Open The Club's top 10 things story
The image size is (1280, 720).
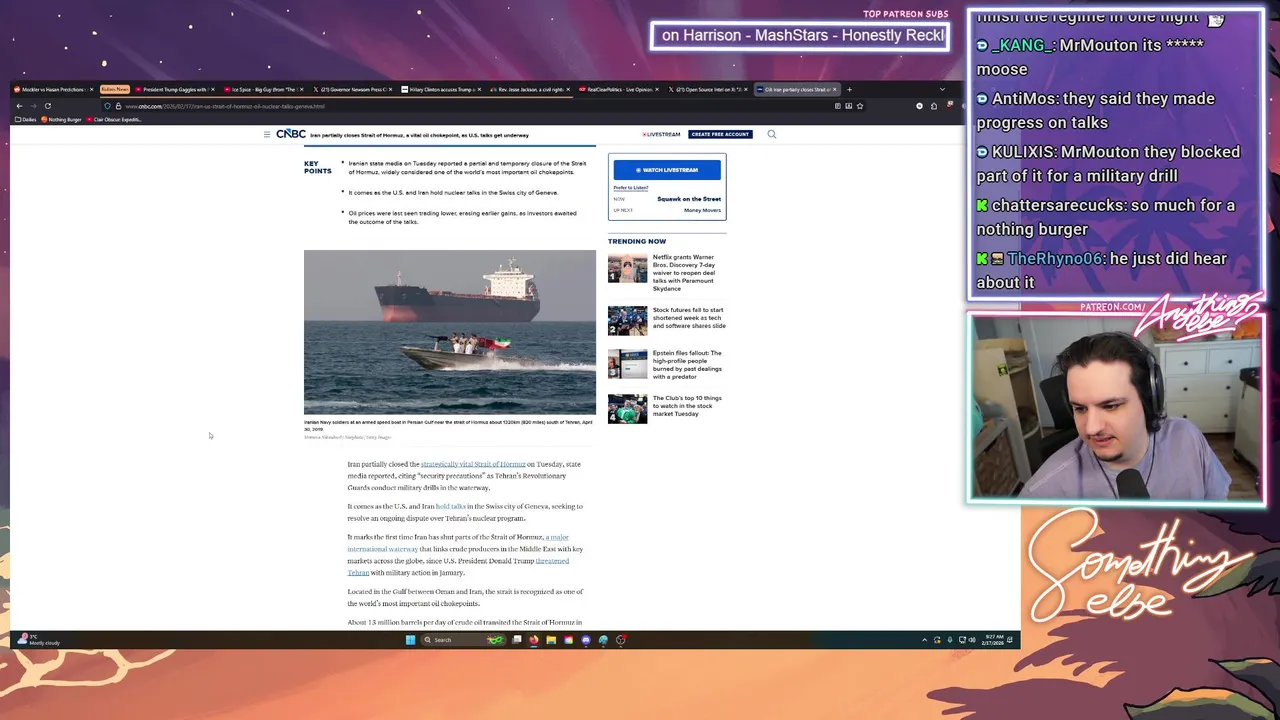(x=689, y=406)
